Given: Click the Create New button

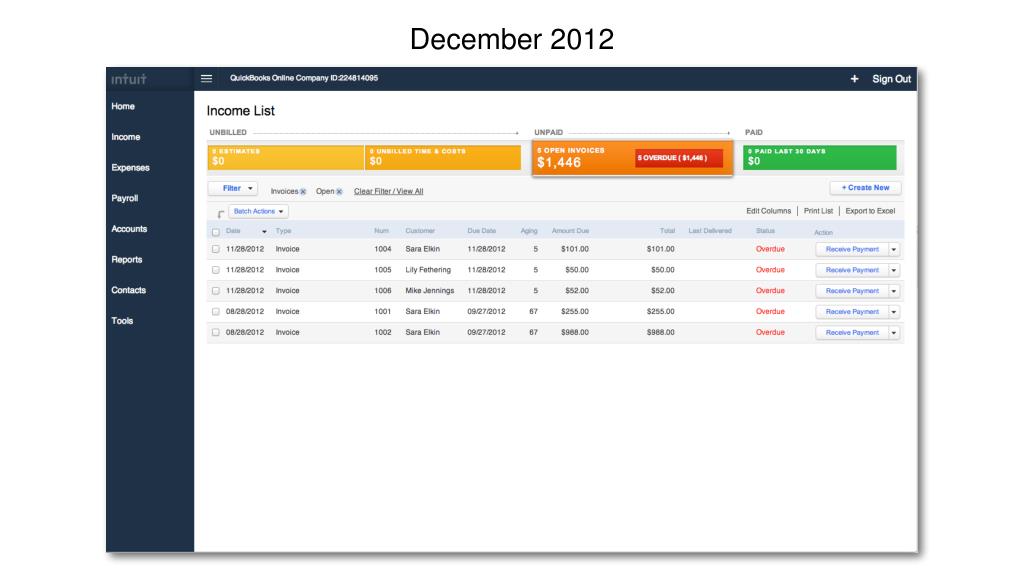Looking at the screenshot, I should [865, 188].
